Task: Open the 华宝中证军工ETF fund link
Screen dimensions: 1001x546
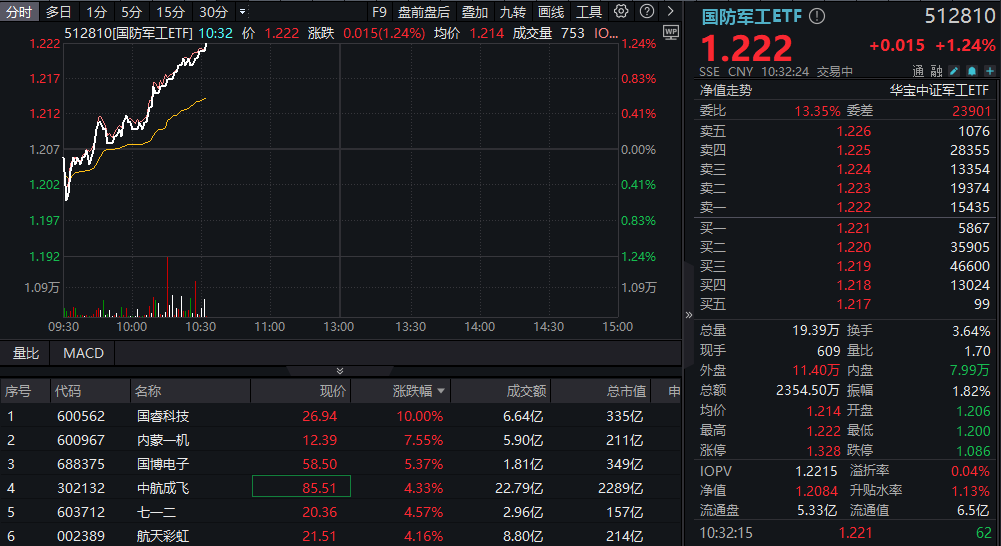Action: (939, 90)
